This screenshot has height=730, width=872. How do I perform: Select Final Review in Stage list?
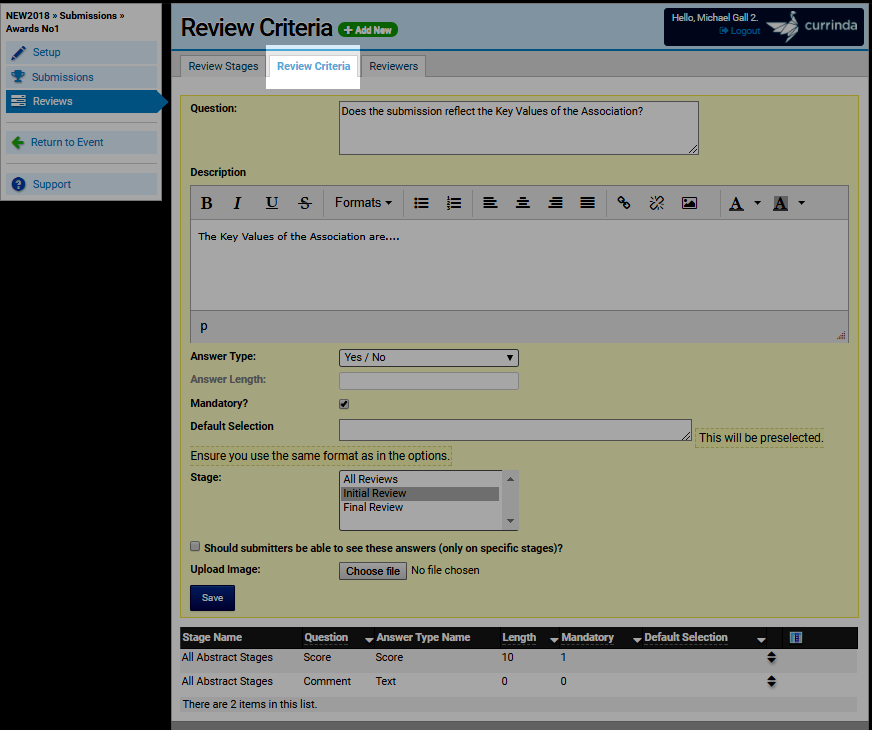coord(420,508)
